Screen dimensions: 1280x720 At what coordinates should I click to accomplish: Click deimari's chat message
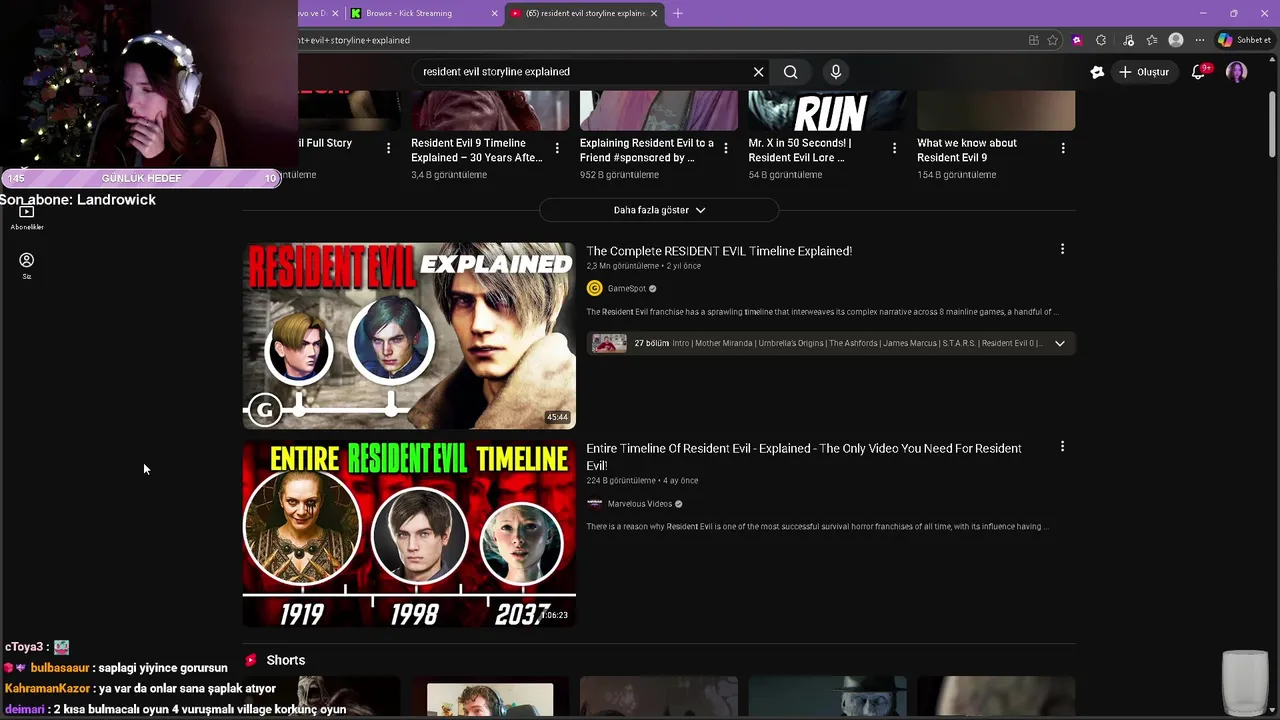tap(175, 710)
